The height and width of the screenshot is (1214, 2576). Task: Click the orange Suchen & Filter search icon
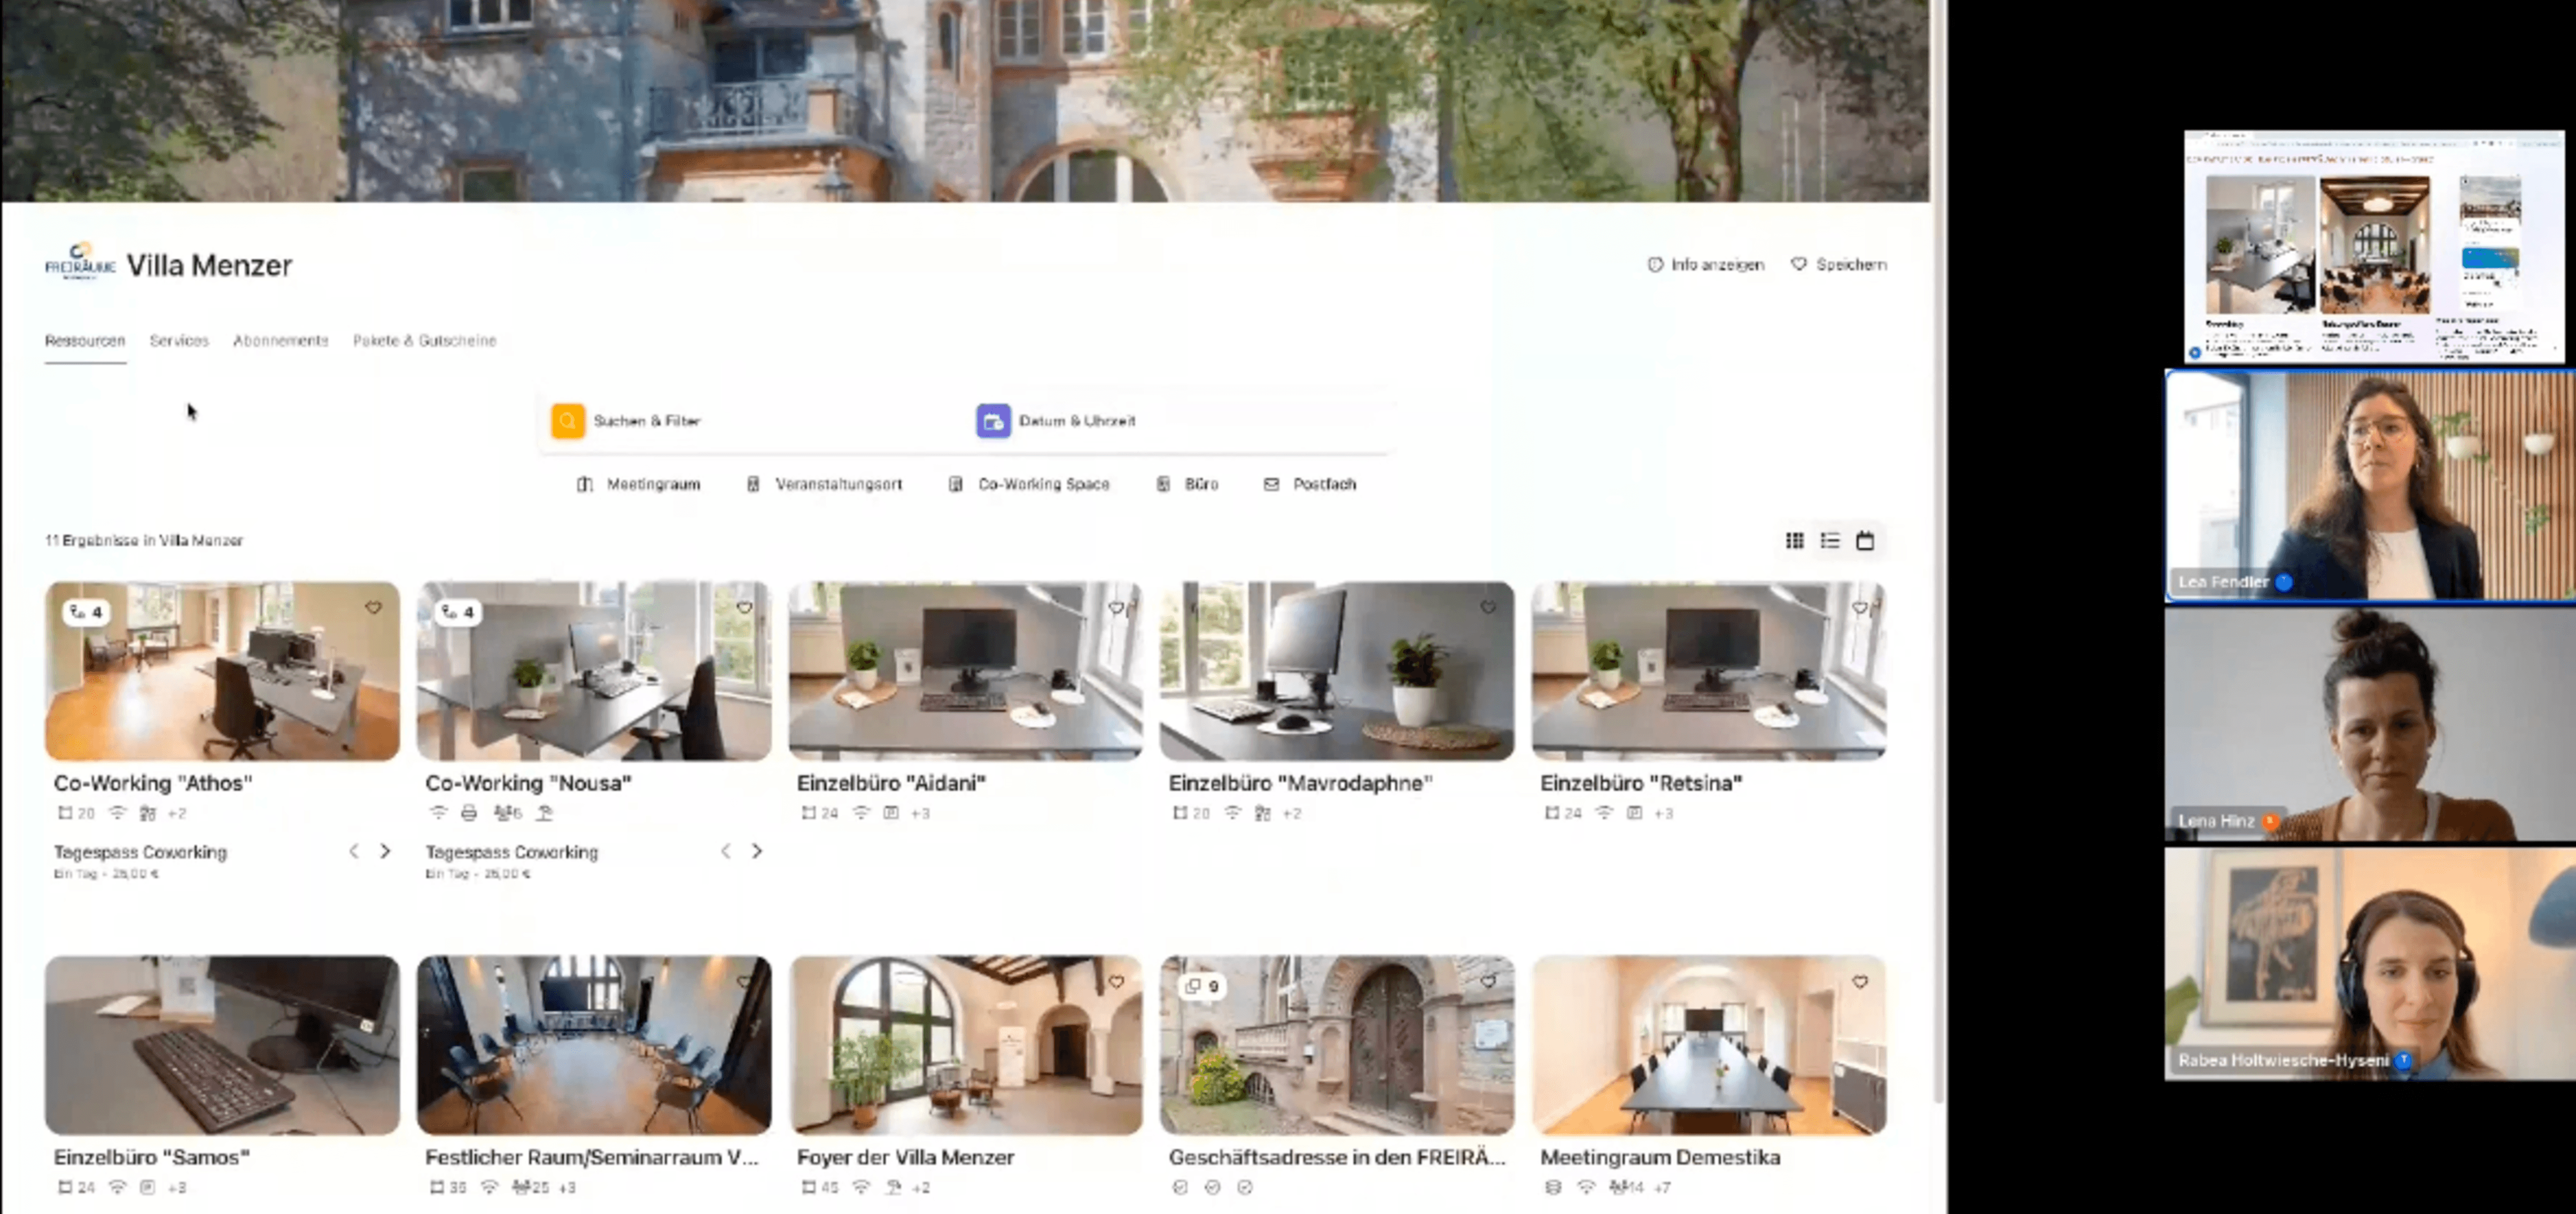click(567, 421)
